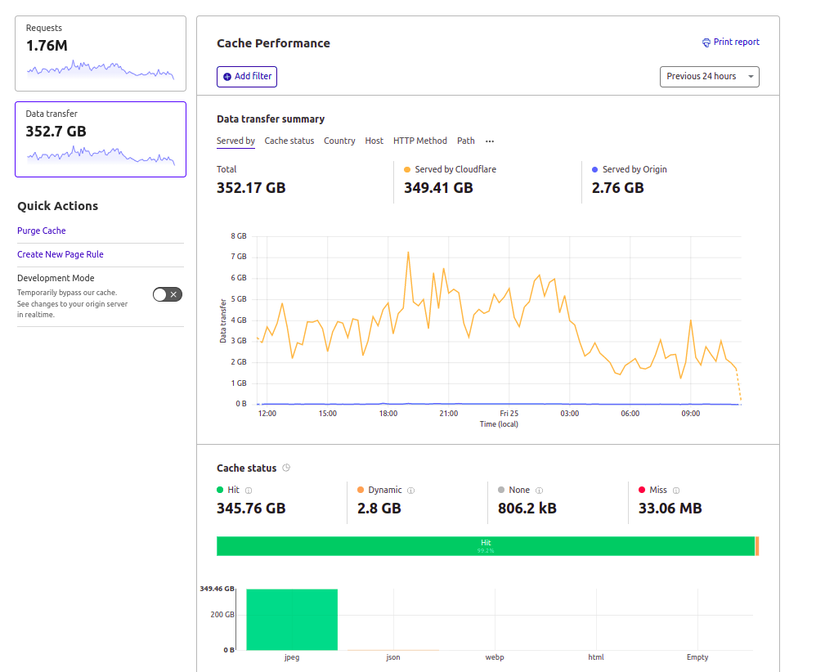Click the info icon beside Miss
825x672 pixels.
676,491
